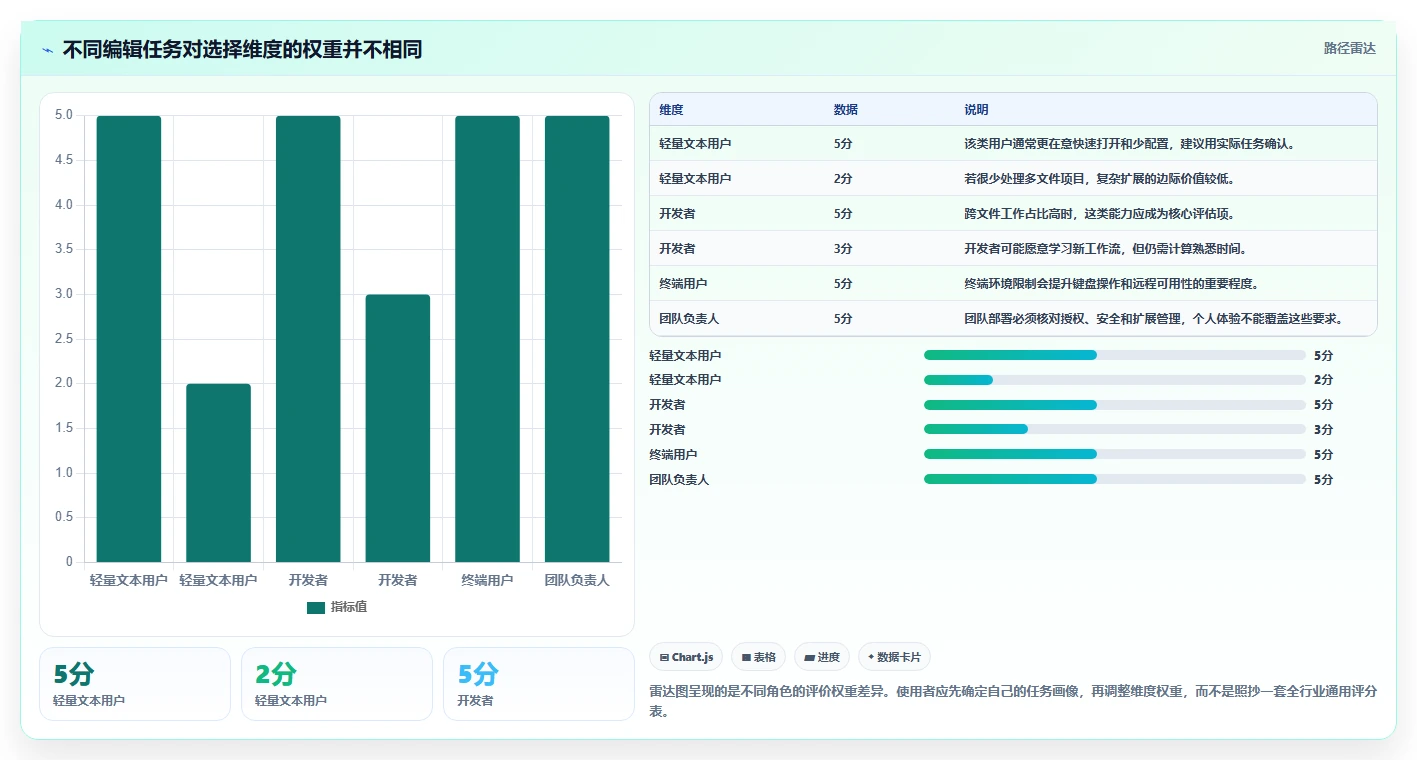Click the description starting 若很少处理多文件项目

1101,179
